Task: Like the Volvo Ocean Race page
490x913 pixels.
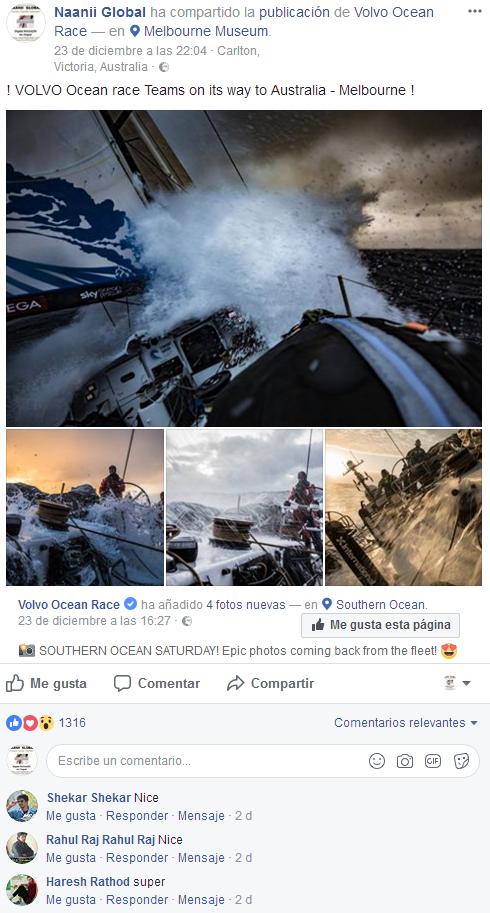Action: point(381,625)
